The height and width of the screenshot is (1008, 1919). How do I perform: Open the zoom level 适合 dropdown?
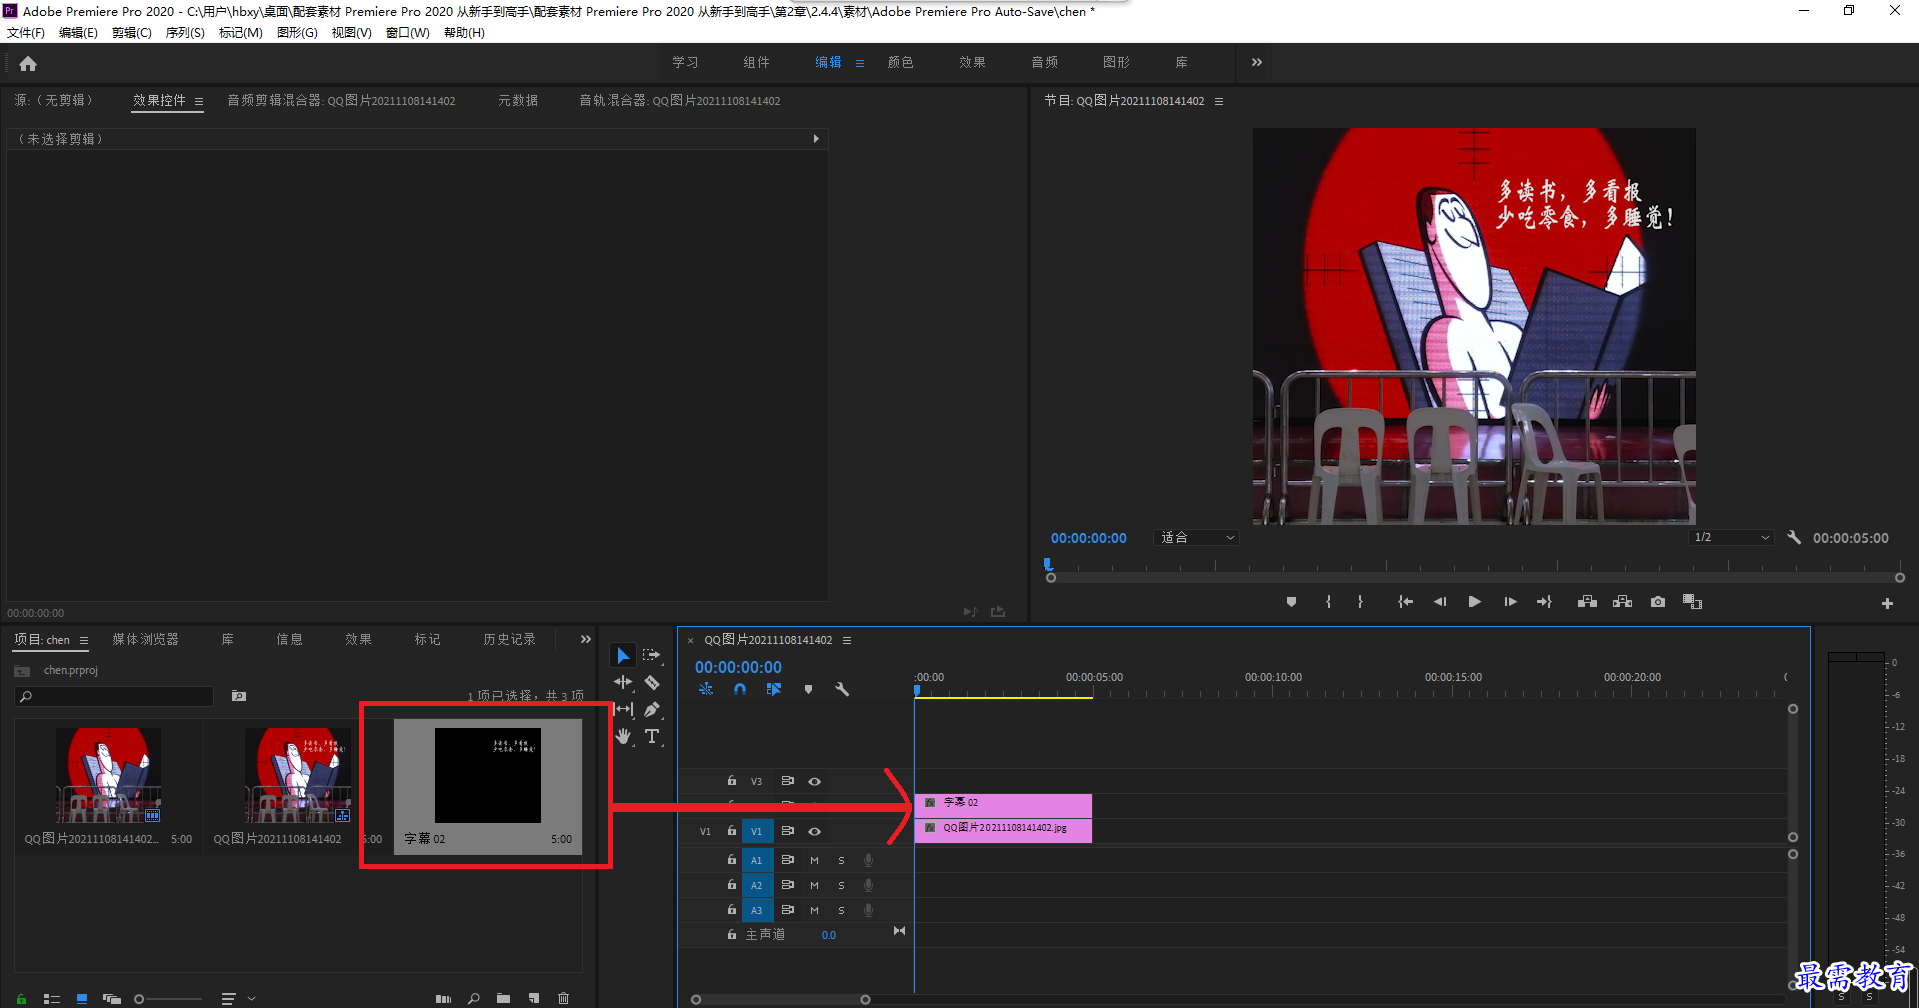point(1196,537)
